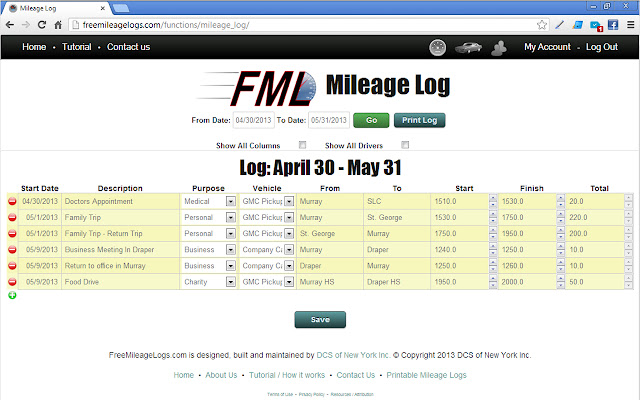
Task: Open My Account
Action: pos(547,47)
